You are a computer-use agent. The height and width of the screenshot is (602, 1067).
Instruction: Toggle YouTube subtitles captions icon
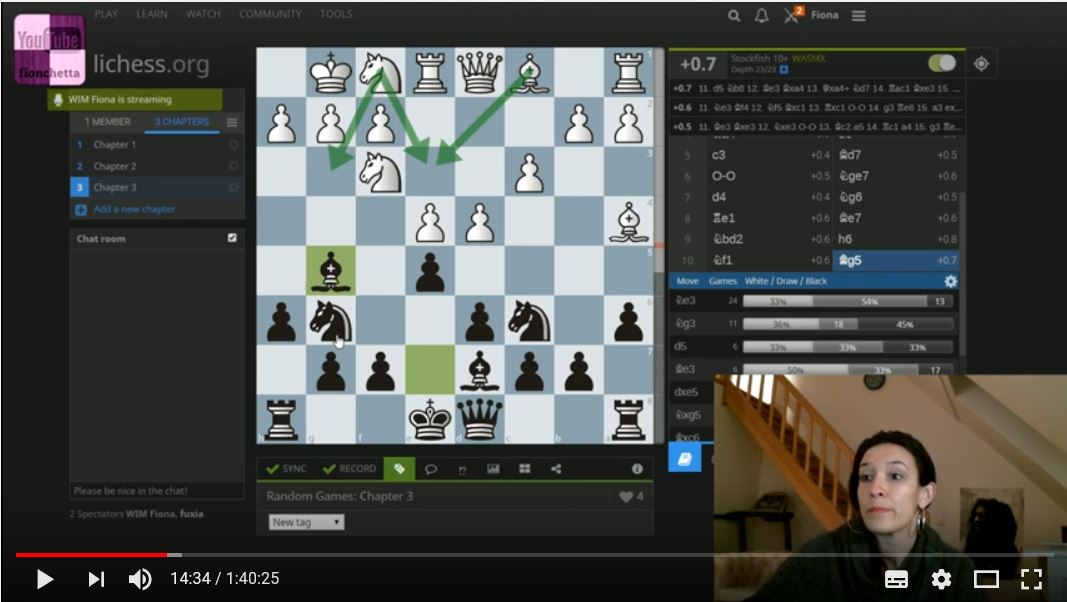click(896, 579)
